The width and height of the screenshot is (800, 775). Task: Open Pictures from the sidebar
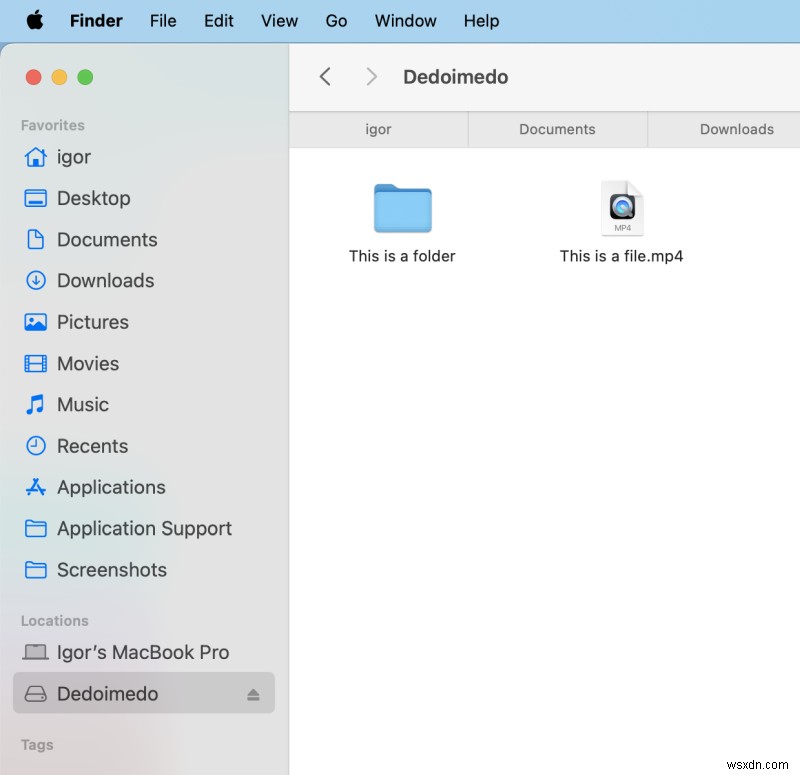pos(93,322)
